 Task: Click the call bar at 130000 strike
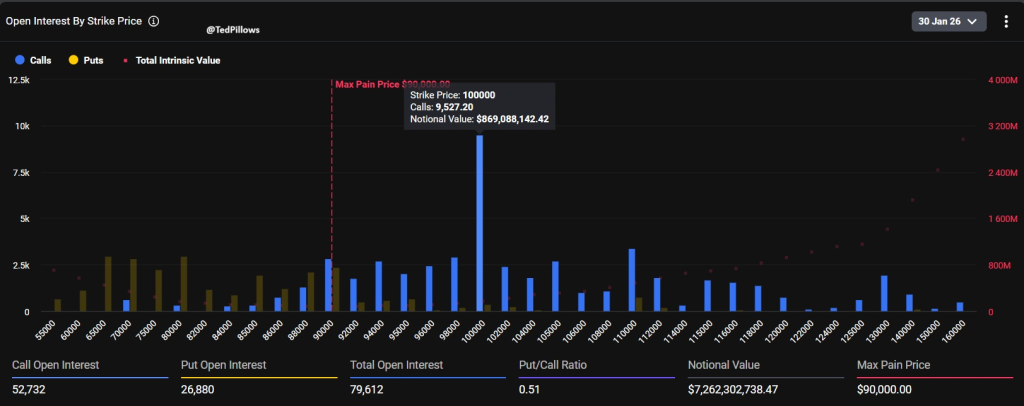pos(884,294)
